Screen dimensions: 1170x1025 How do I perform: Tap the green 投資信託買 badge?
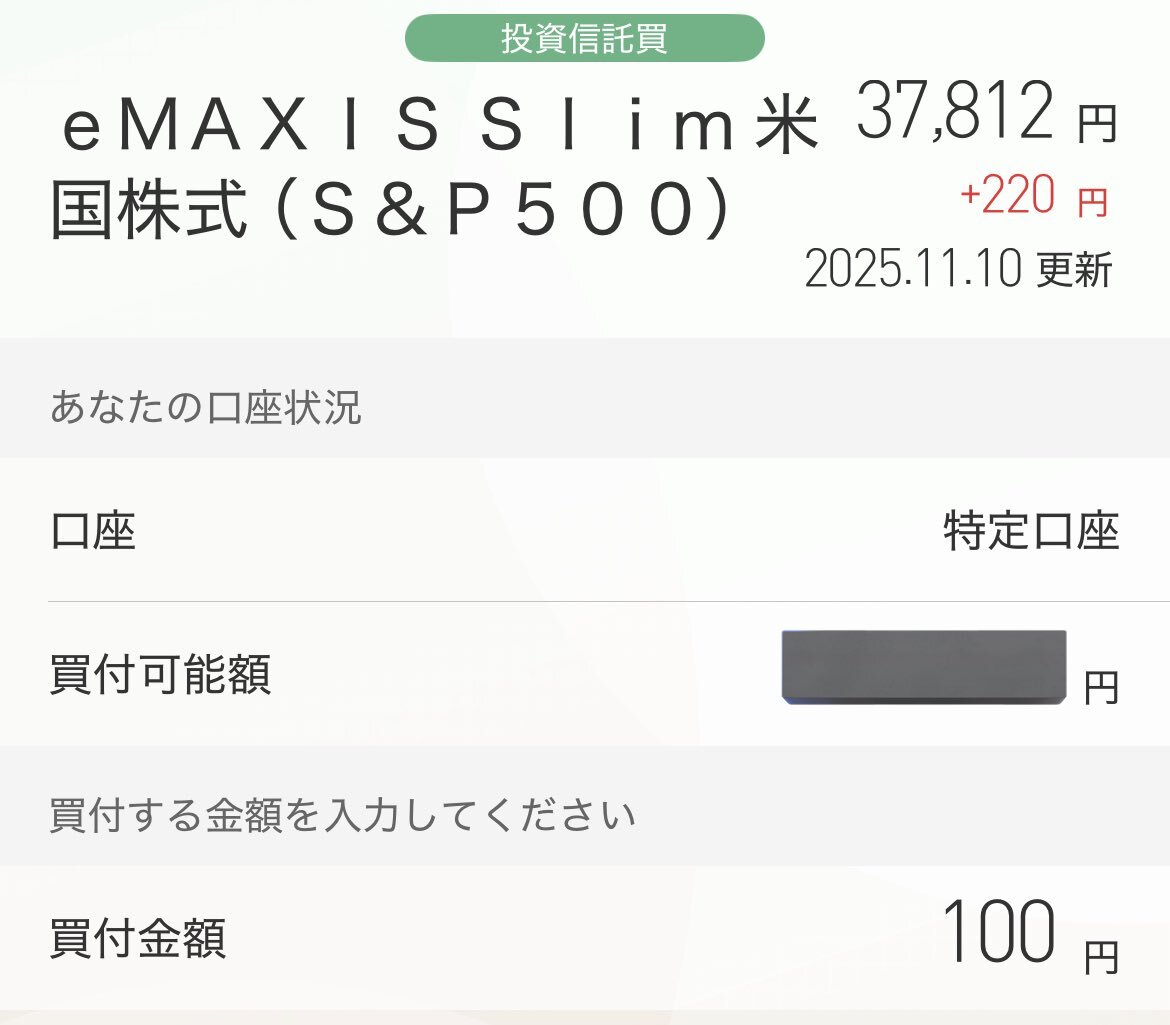[584, 38]
